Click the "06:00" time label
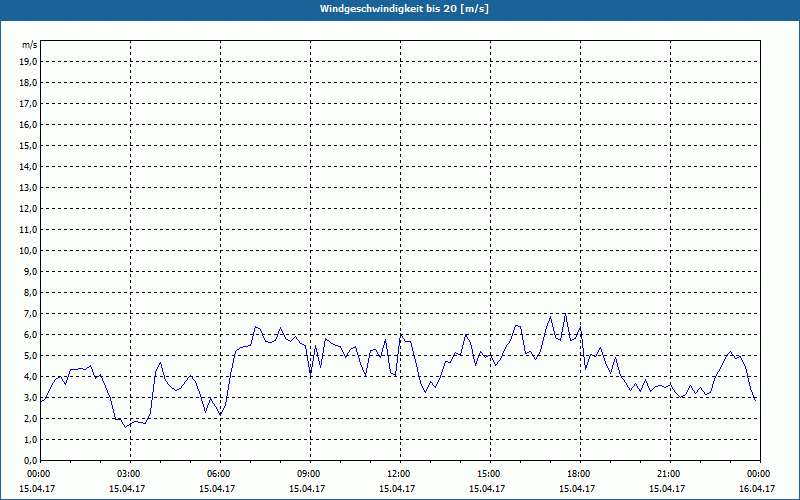The height and width of the screenshot is (500, 800). click(x=218, y=474)
